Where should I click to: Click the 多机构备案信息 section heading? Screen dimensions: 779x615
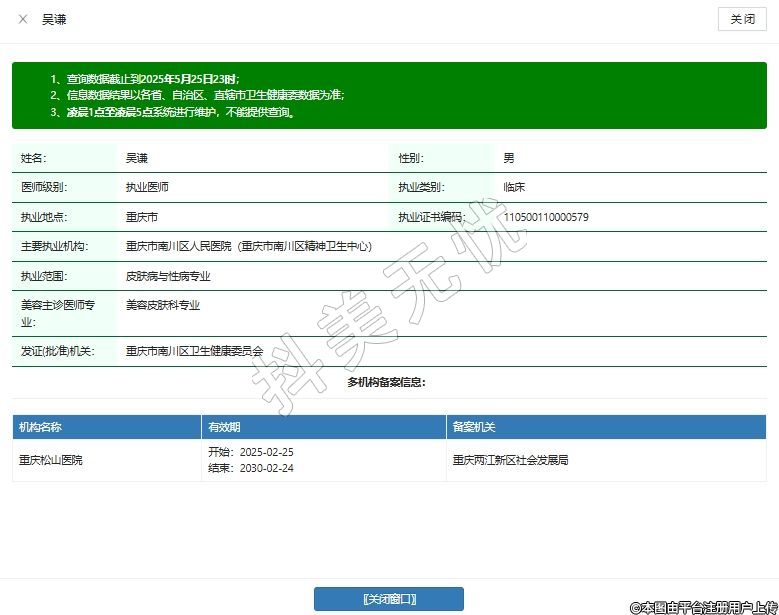(386, 382)
